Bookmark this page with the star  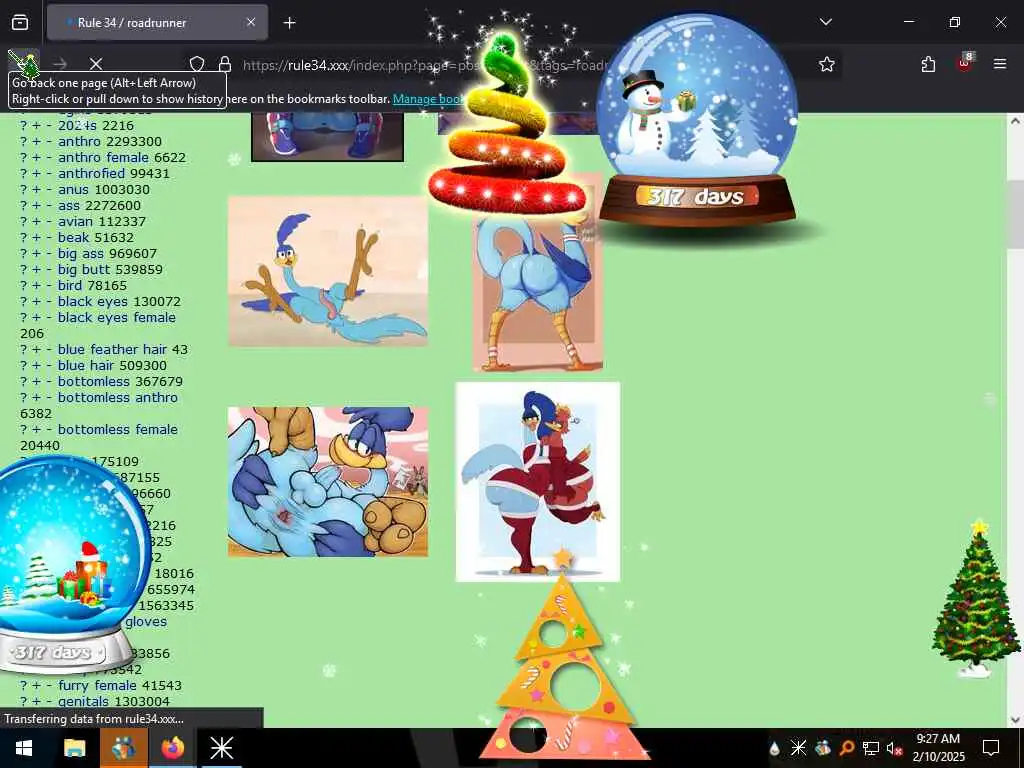[827, 64]
